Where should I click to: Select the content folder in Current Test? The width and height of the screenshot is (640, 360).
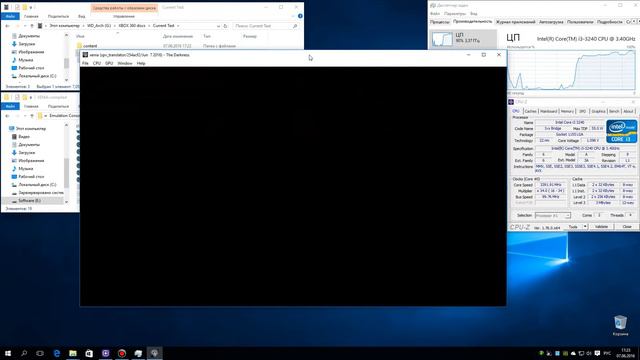click(x=90, y=46)
